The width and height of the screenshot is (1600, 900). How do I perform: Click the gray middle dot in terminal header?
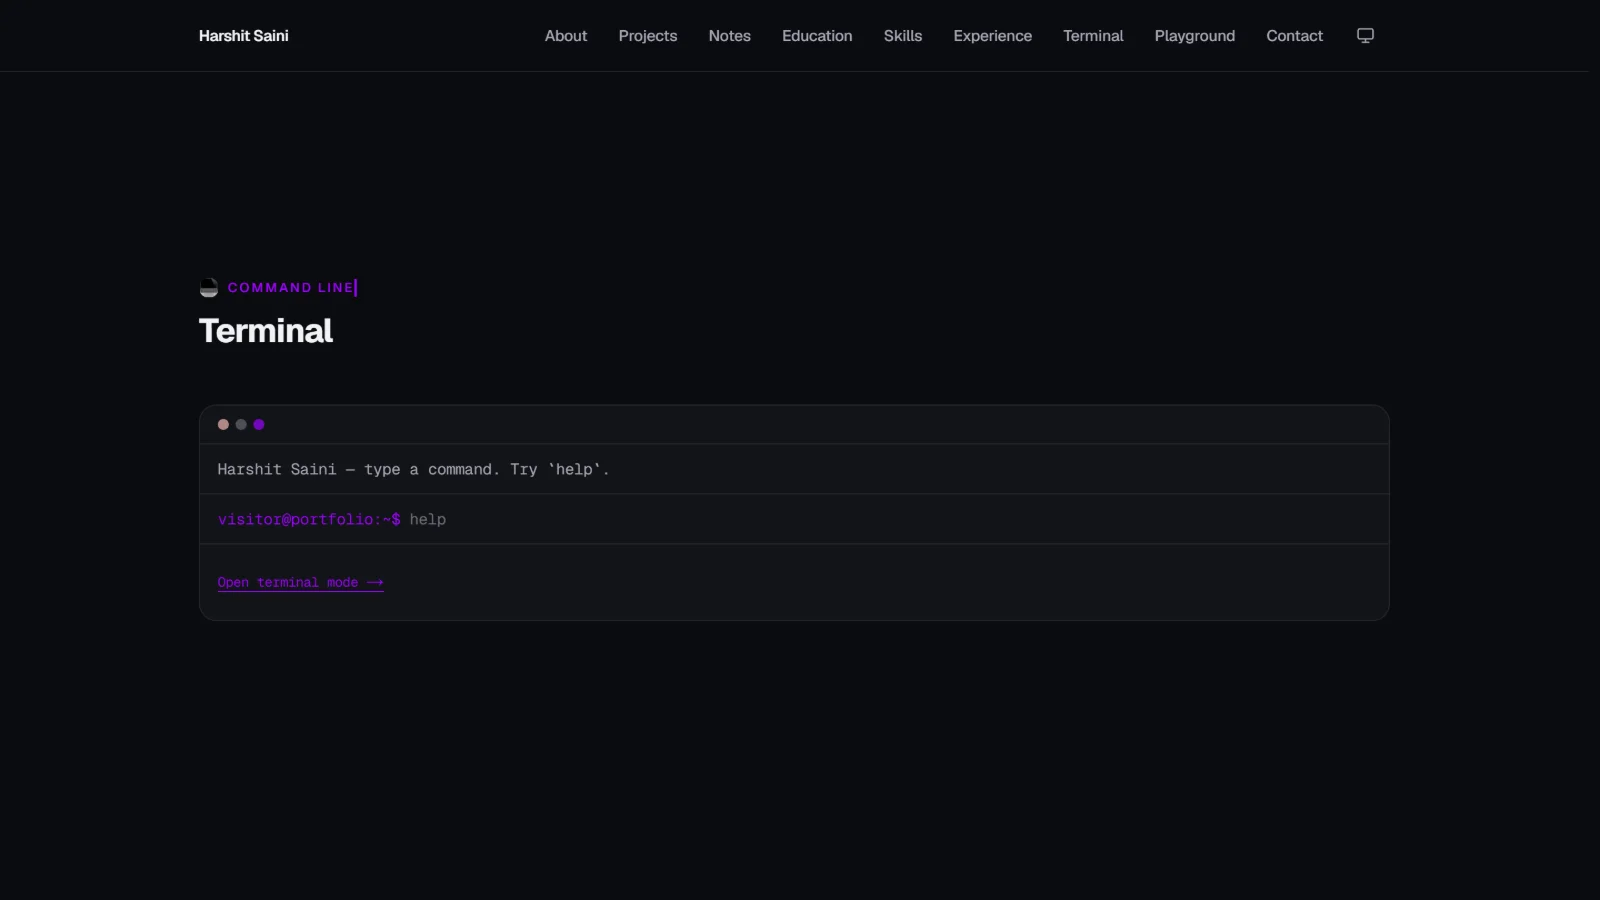241,425
